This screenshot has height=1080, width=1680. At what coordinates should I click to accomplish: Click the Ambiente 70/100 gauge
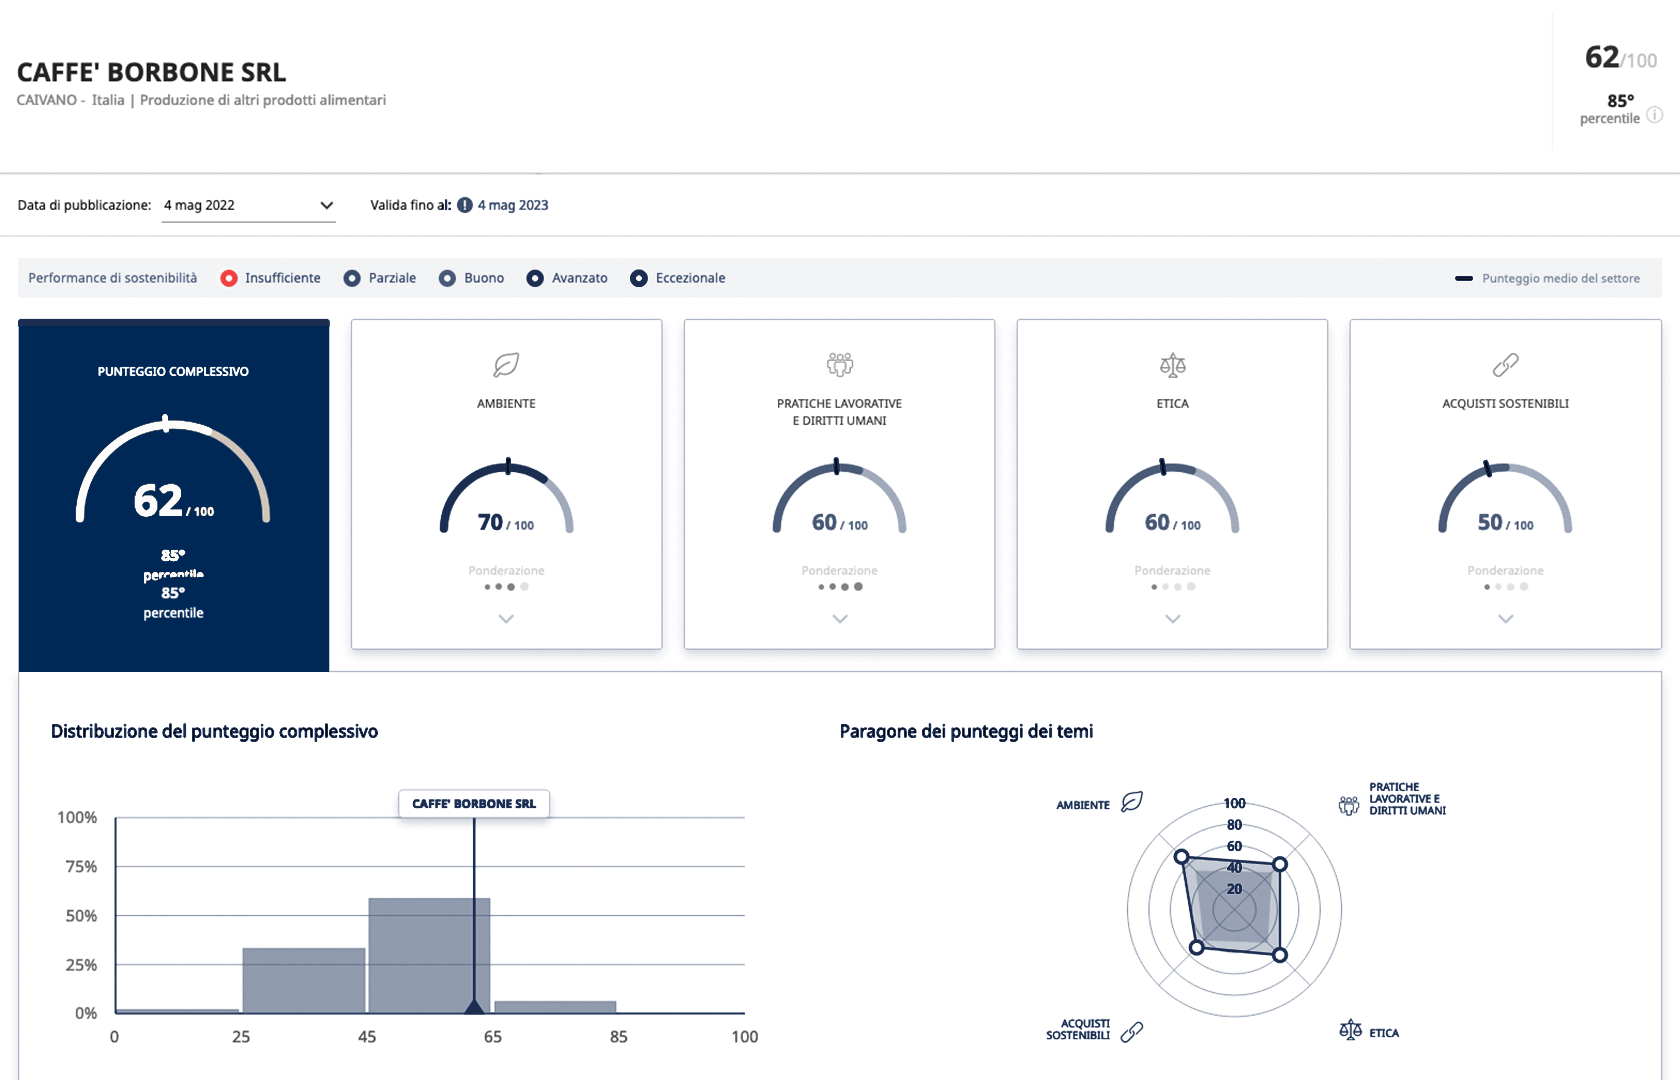click(506, 498)
